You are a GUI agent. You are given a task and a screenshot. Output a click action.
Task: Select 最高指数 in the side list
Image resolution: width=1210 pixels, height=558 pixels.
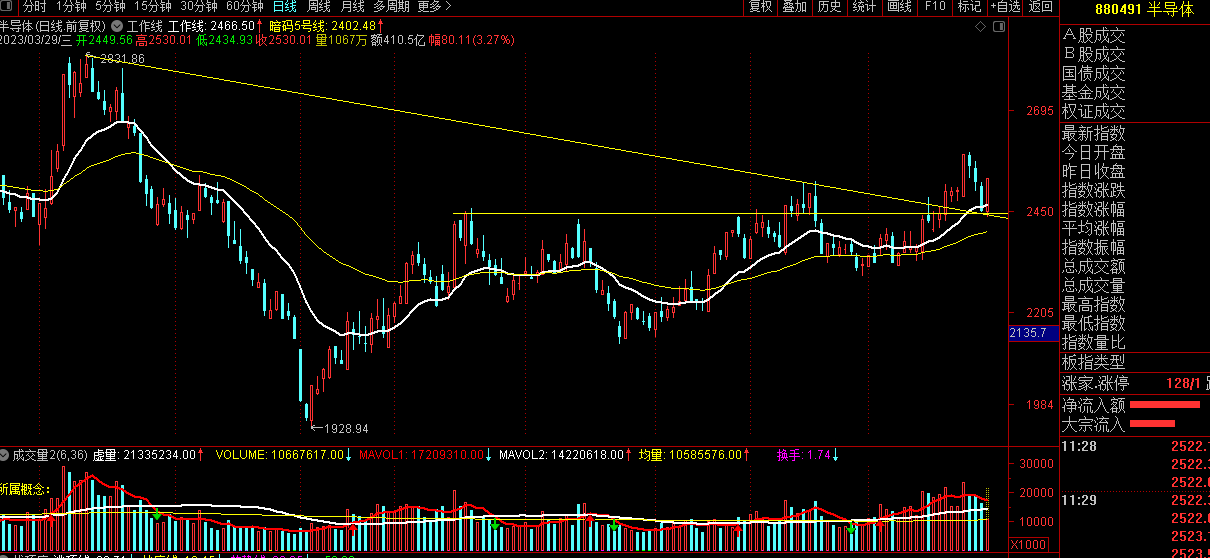(1094, 304)
